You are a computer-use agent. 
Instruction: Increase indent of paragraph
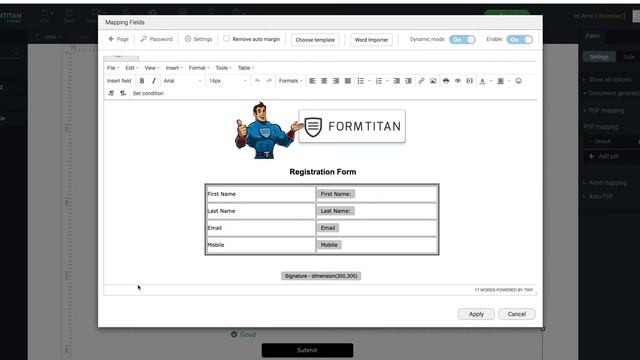[408, 81]
